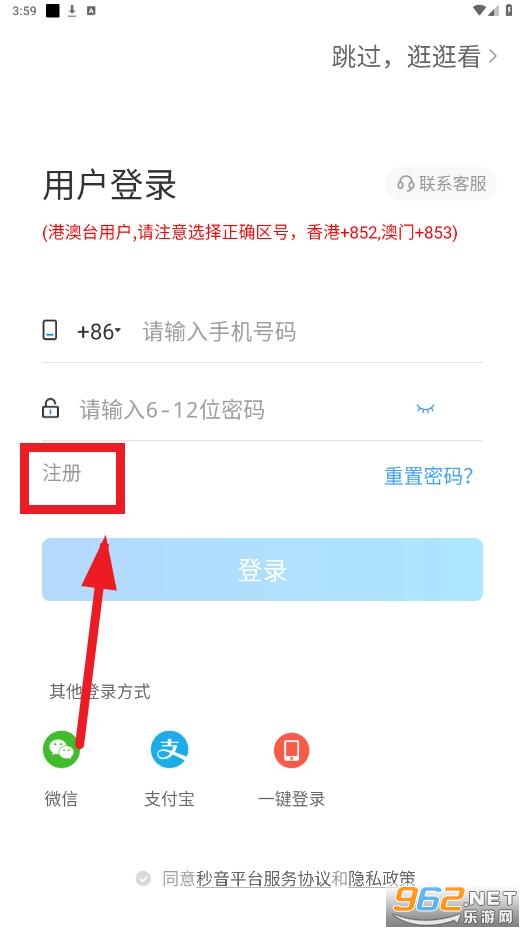
Task: Click the 跳过，逛逛看 skip link
Action: tap(406, 57)
